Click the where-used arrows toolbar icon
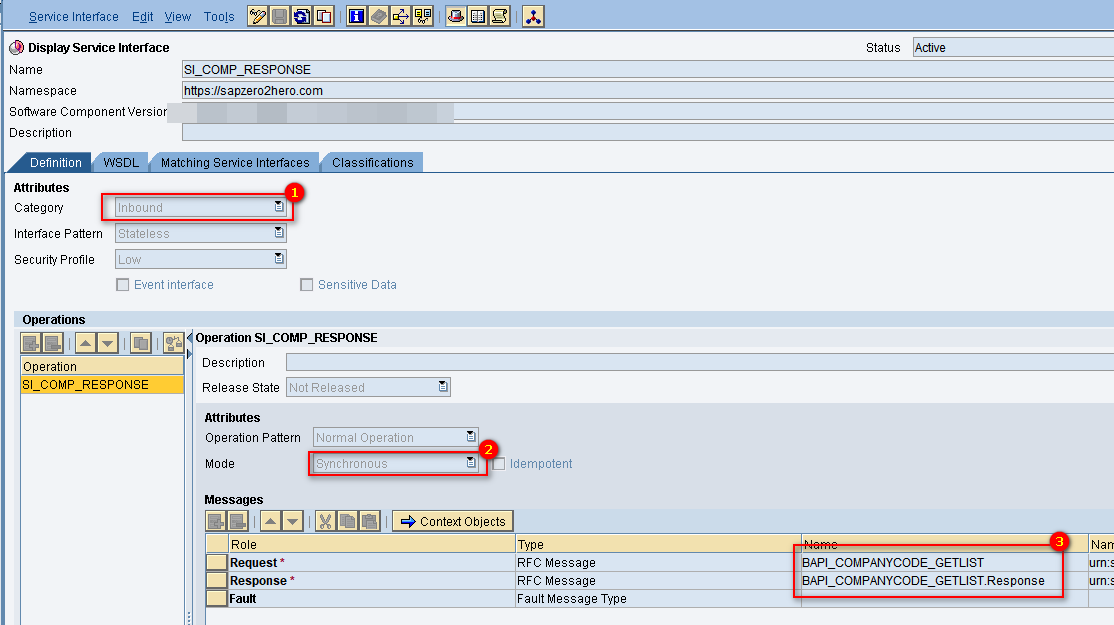Viewport: 1114px width, 625px height. [x=400, y=16]
